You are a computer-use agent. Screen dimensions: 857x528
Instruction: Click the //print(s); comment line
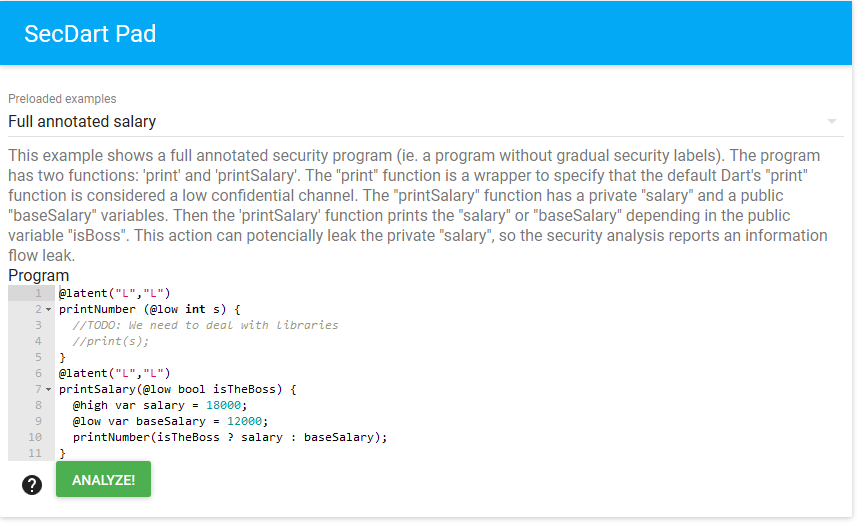[110, 342]
